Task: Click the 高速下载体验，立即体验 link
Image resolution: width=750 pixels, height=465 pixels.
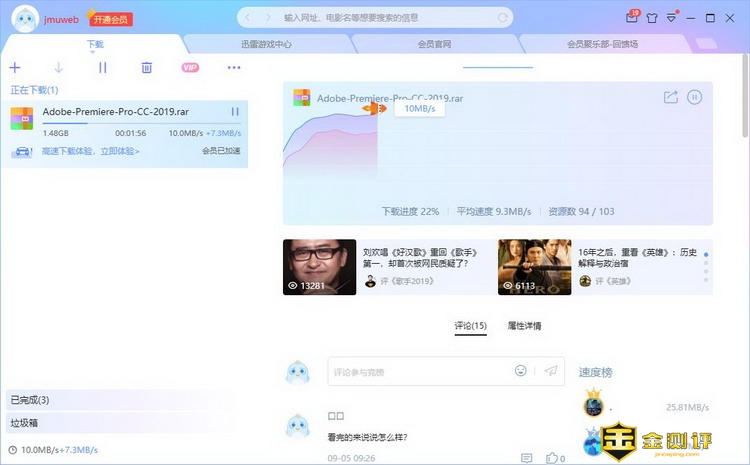Action: tap(90, 151)
